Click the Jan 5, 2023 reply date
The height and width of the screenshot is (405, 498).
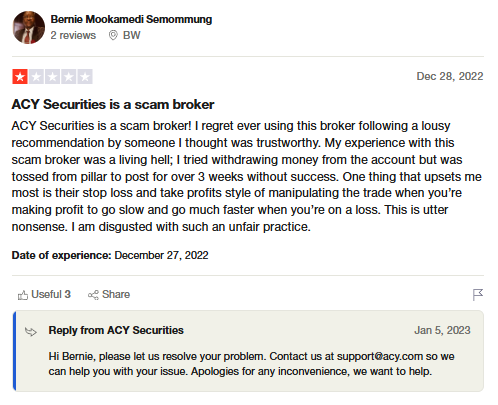click(442, 330)
